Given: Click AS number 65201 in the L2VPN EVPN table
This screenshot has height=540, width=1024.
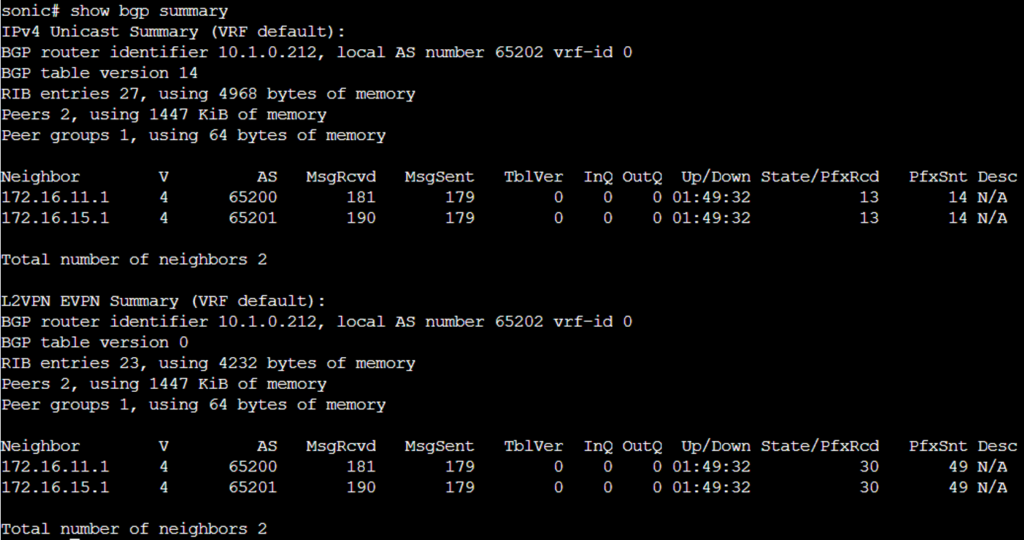Looking at the screenshot, I should [x=252, y=488].
